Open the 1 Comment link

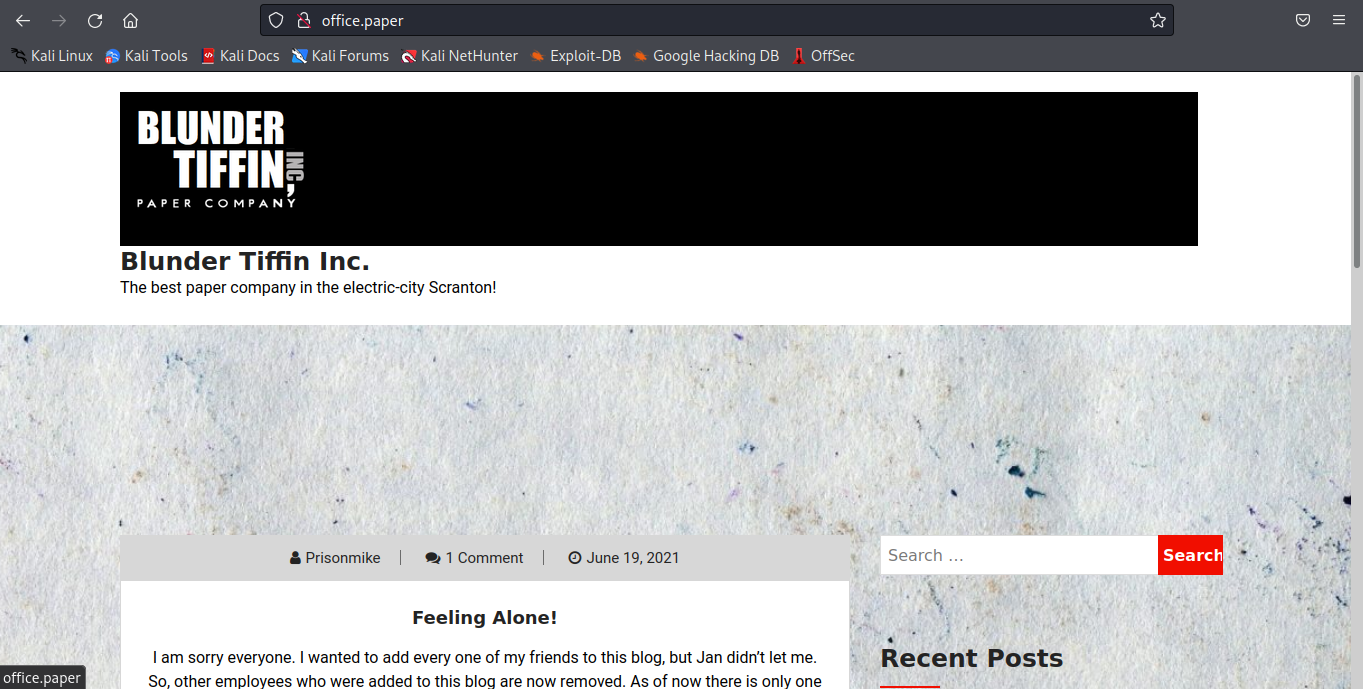[x=484, y=558]
